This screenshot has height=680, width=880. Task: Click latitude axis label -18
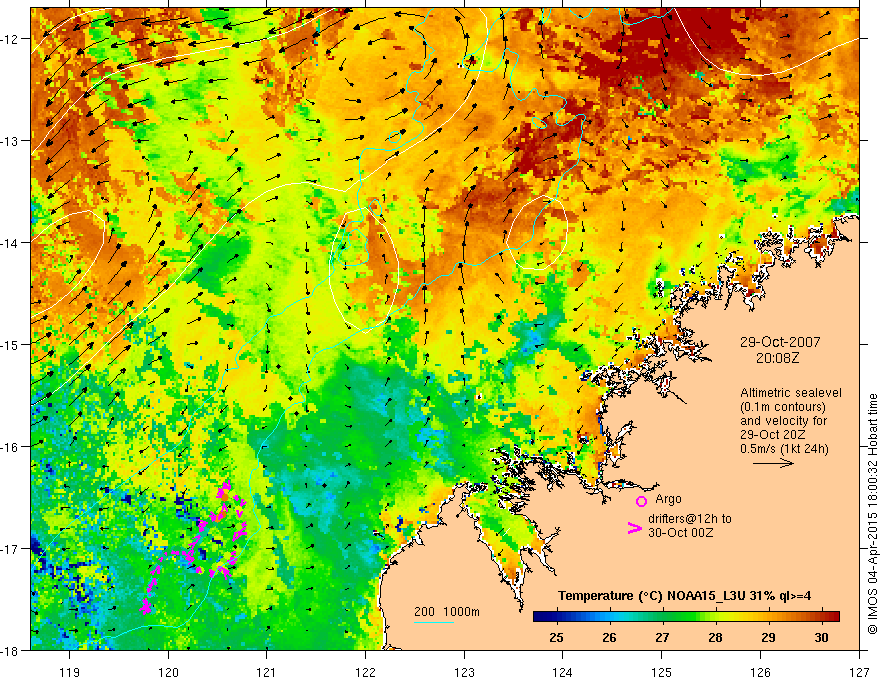tap(9, 650)
